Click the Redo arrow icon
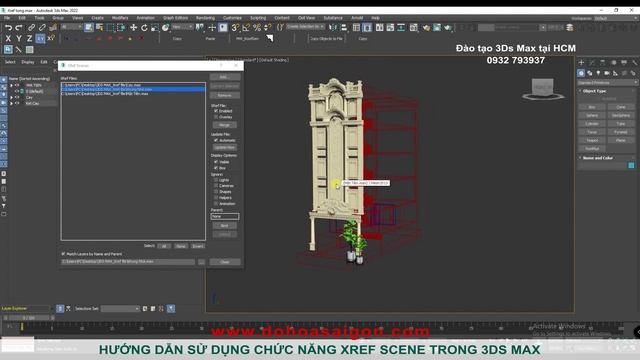Image resolution: width=640 pixels, height=360 pixels. click(x=19, y=28)
